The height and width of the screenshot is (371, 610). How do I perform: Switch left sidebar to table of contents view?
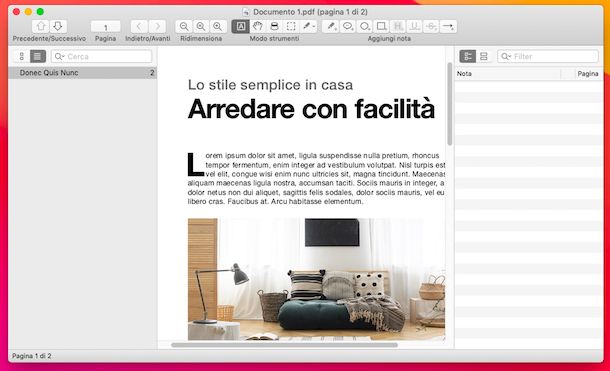[x=38, y=56]
